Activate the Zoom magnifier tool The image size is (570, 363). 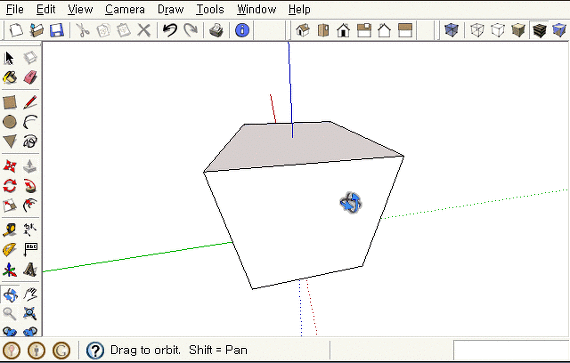coord(9,314)
